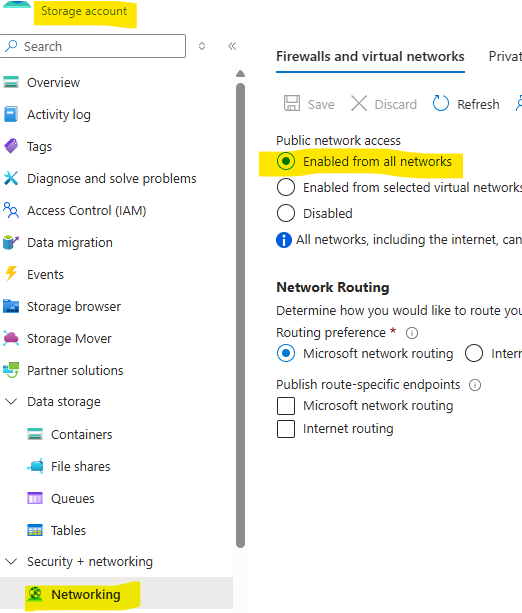Viewport: 522px width, 613px height.
Task: Click the Events lightning icon
Action: 11,274
